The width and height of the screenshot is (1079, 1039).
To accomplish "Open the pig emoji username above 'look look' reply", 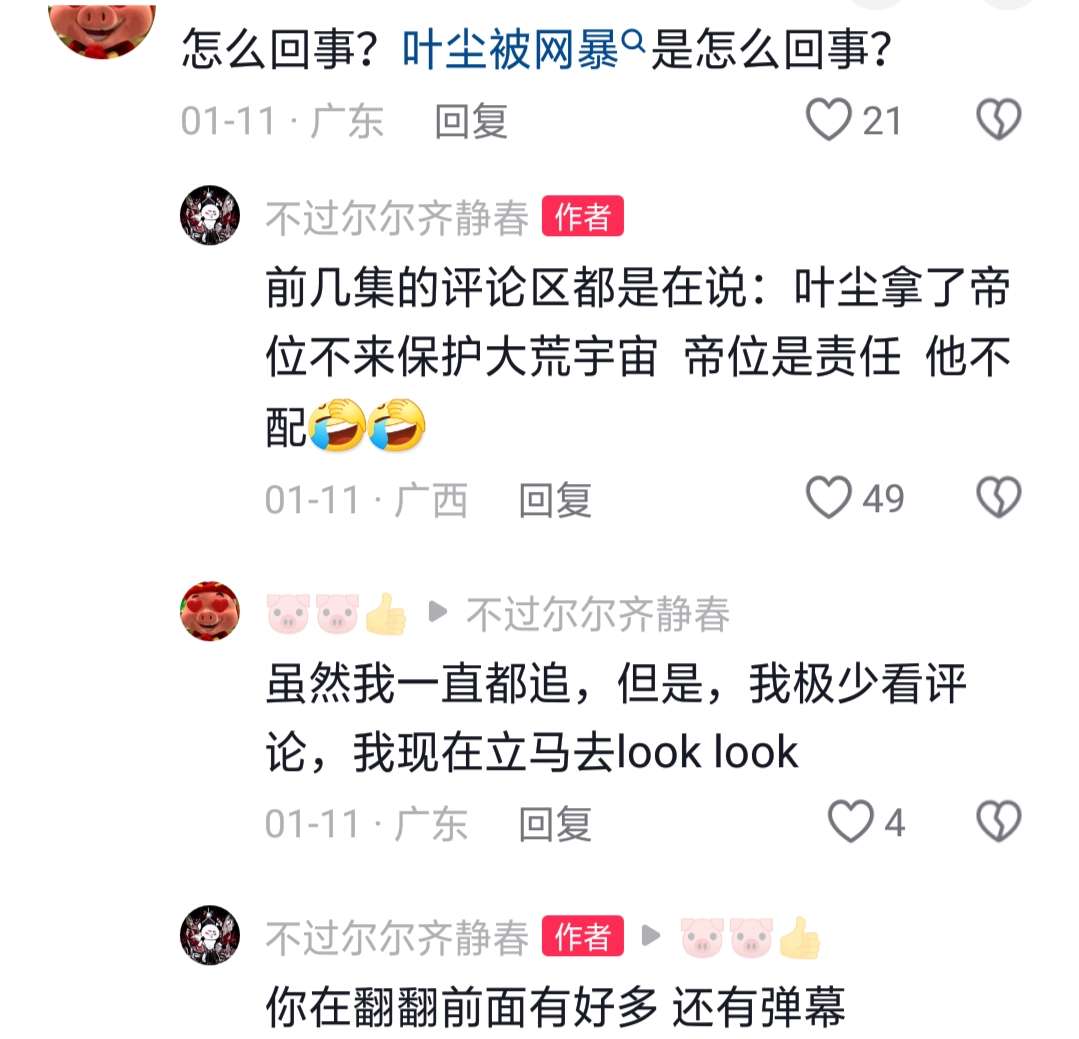I will pos(336,612).
